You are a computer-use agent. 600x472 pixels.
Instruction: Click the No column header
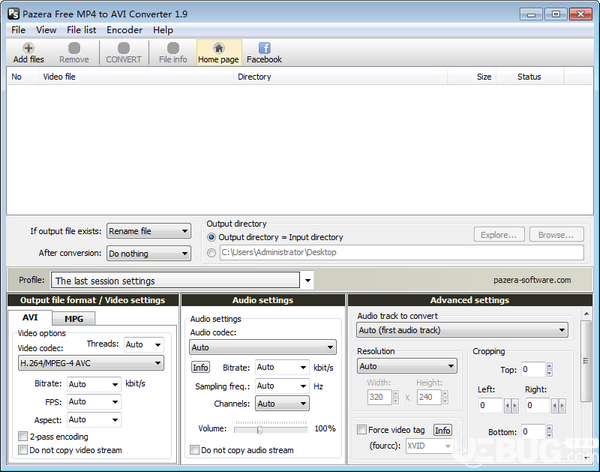click(x=23, y=77)
